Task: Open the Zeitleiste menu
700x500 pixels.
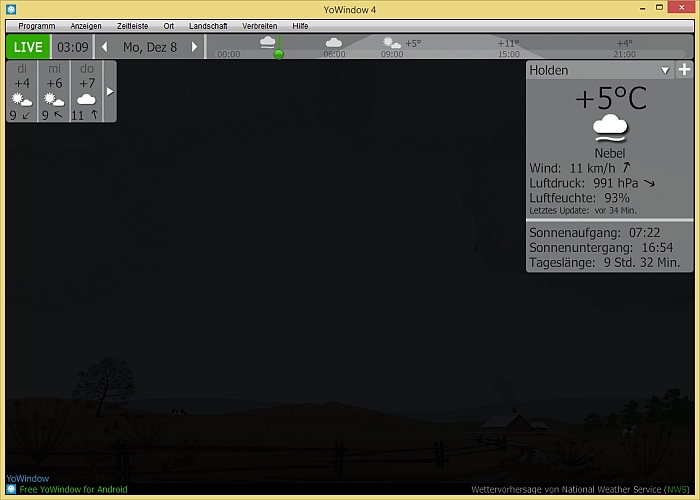Action: [132, 26]
